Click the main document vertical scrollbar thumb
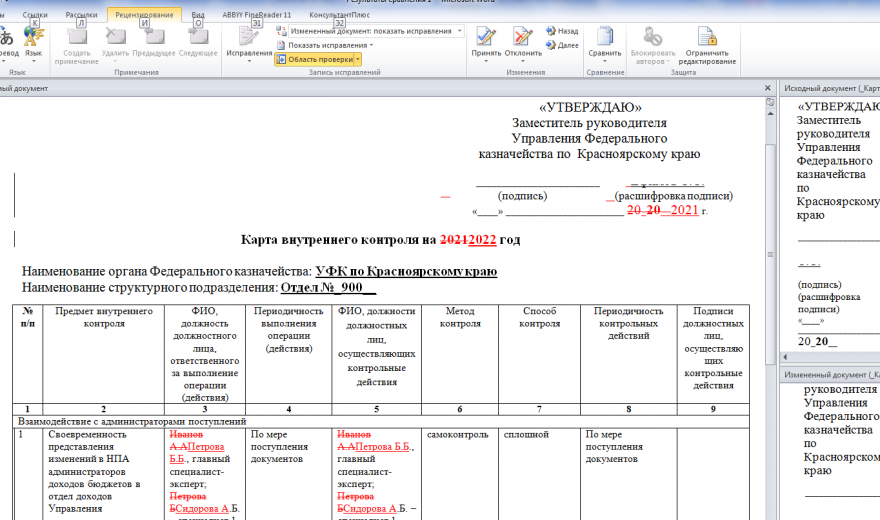The width and height of the screenshot is (880, 520). 771,254
